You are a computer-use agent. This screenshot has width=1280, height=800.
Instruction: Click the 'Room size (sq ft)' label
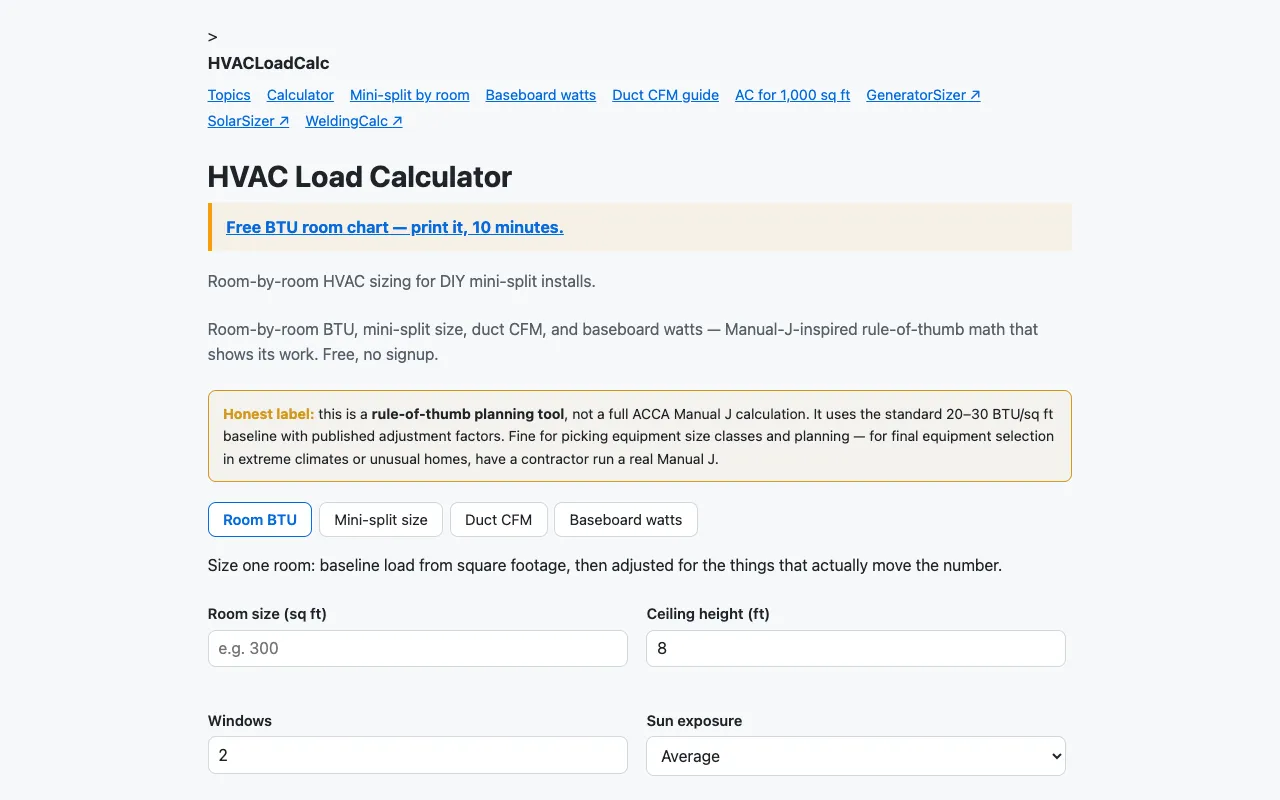pos(267,614)
